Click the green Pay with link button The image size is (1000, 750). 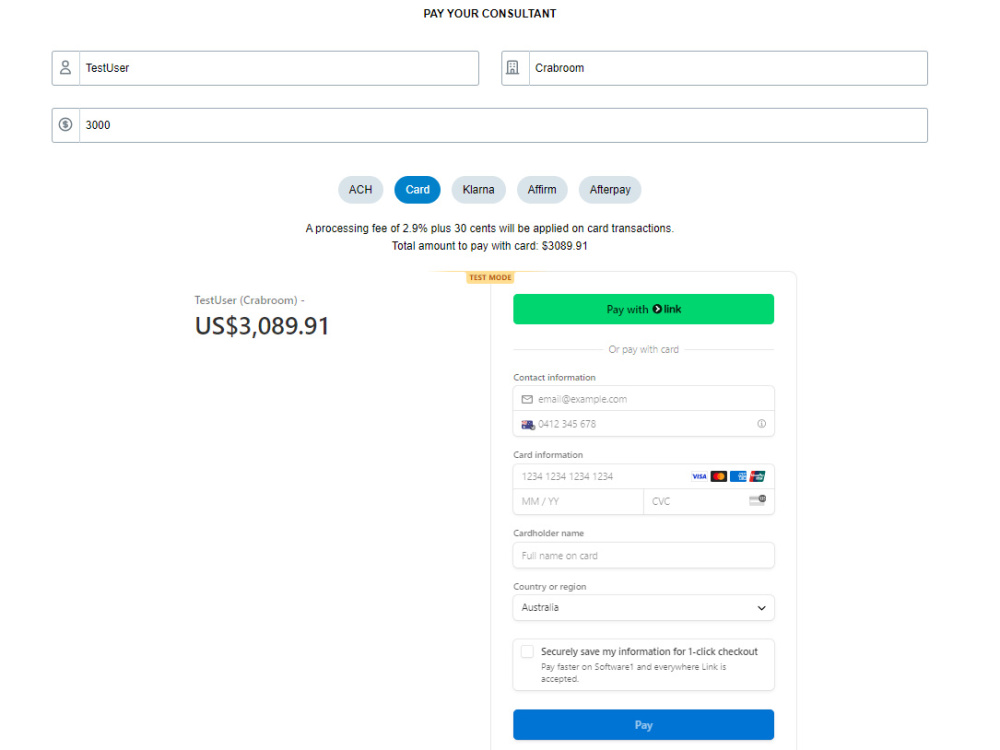[643, 309]
